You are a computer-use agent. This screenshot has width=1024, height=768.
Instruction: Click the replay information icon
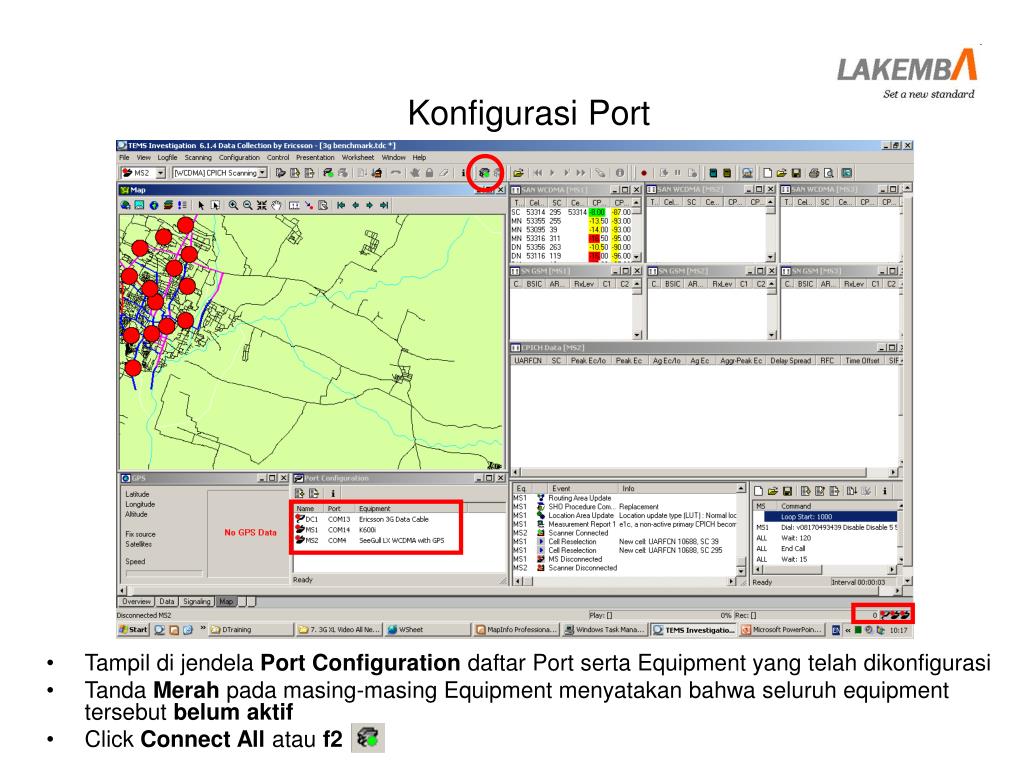click(x=620, y=173)
